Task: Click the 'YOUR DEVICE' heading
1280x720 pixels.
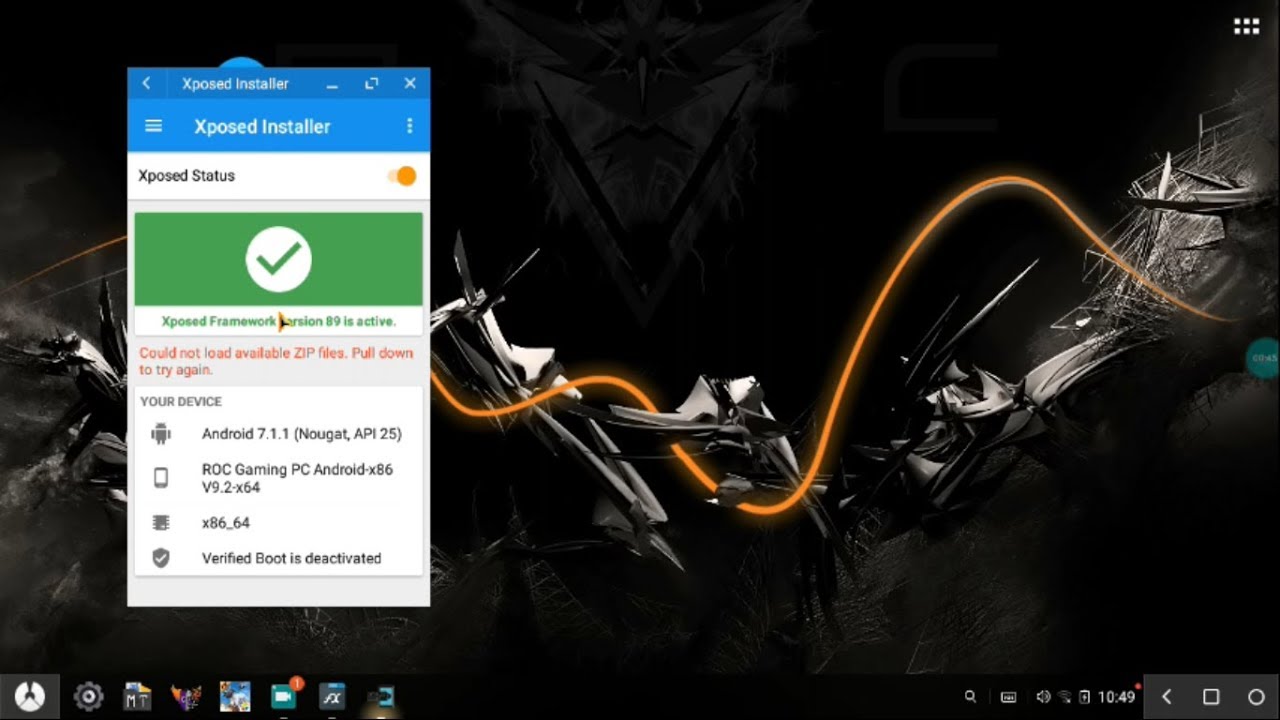Action: click(181, 402)
